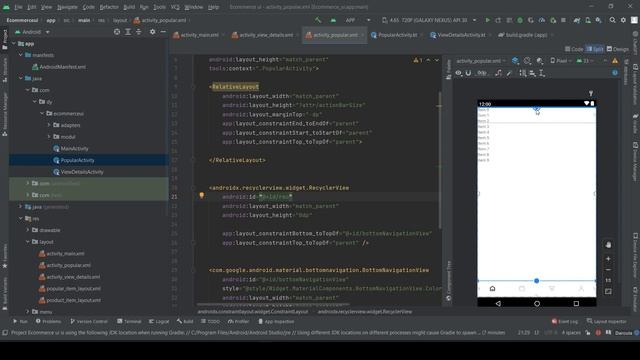Open the Galaxy Nexus device selector dropdown

click(429, 20)
